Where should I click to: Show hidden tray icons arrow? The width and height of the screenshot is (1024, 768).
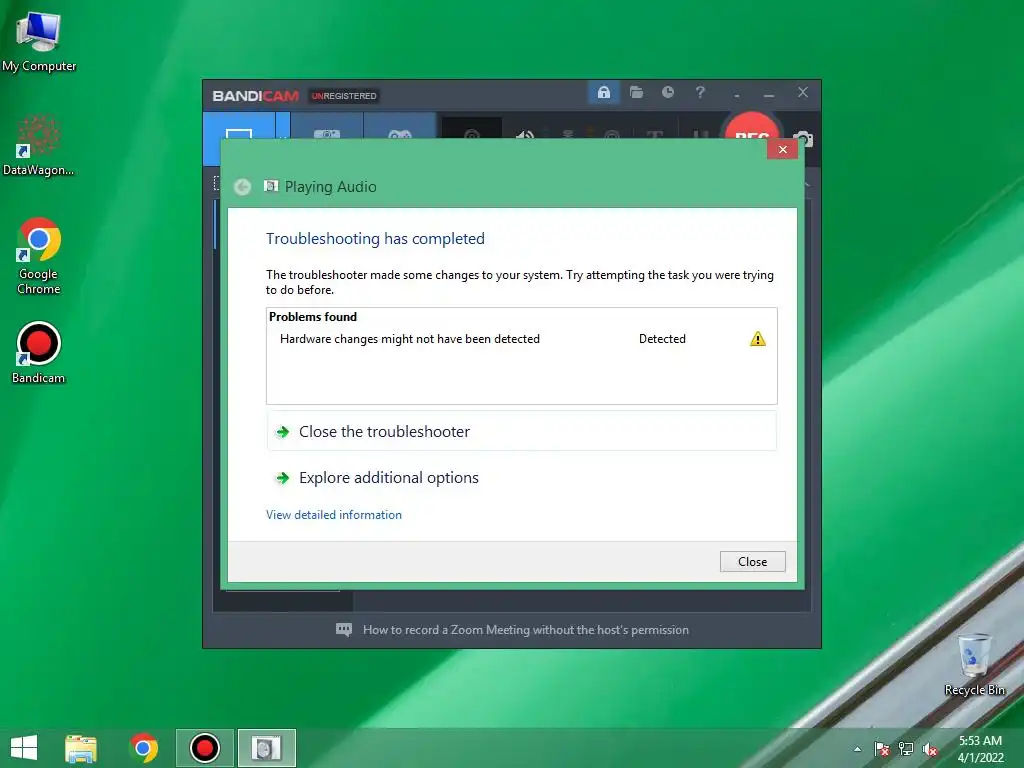857,749
